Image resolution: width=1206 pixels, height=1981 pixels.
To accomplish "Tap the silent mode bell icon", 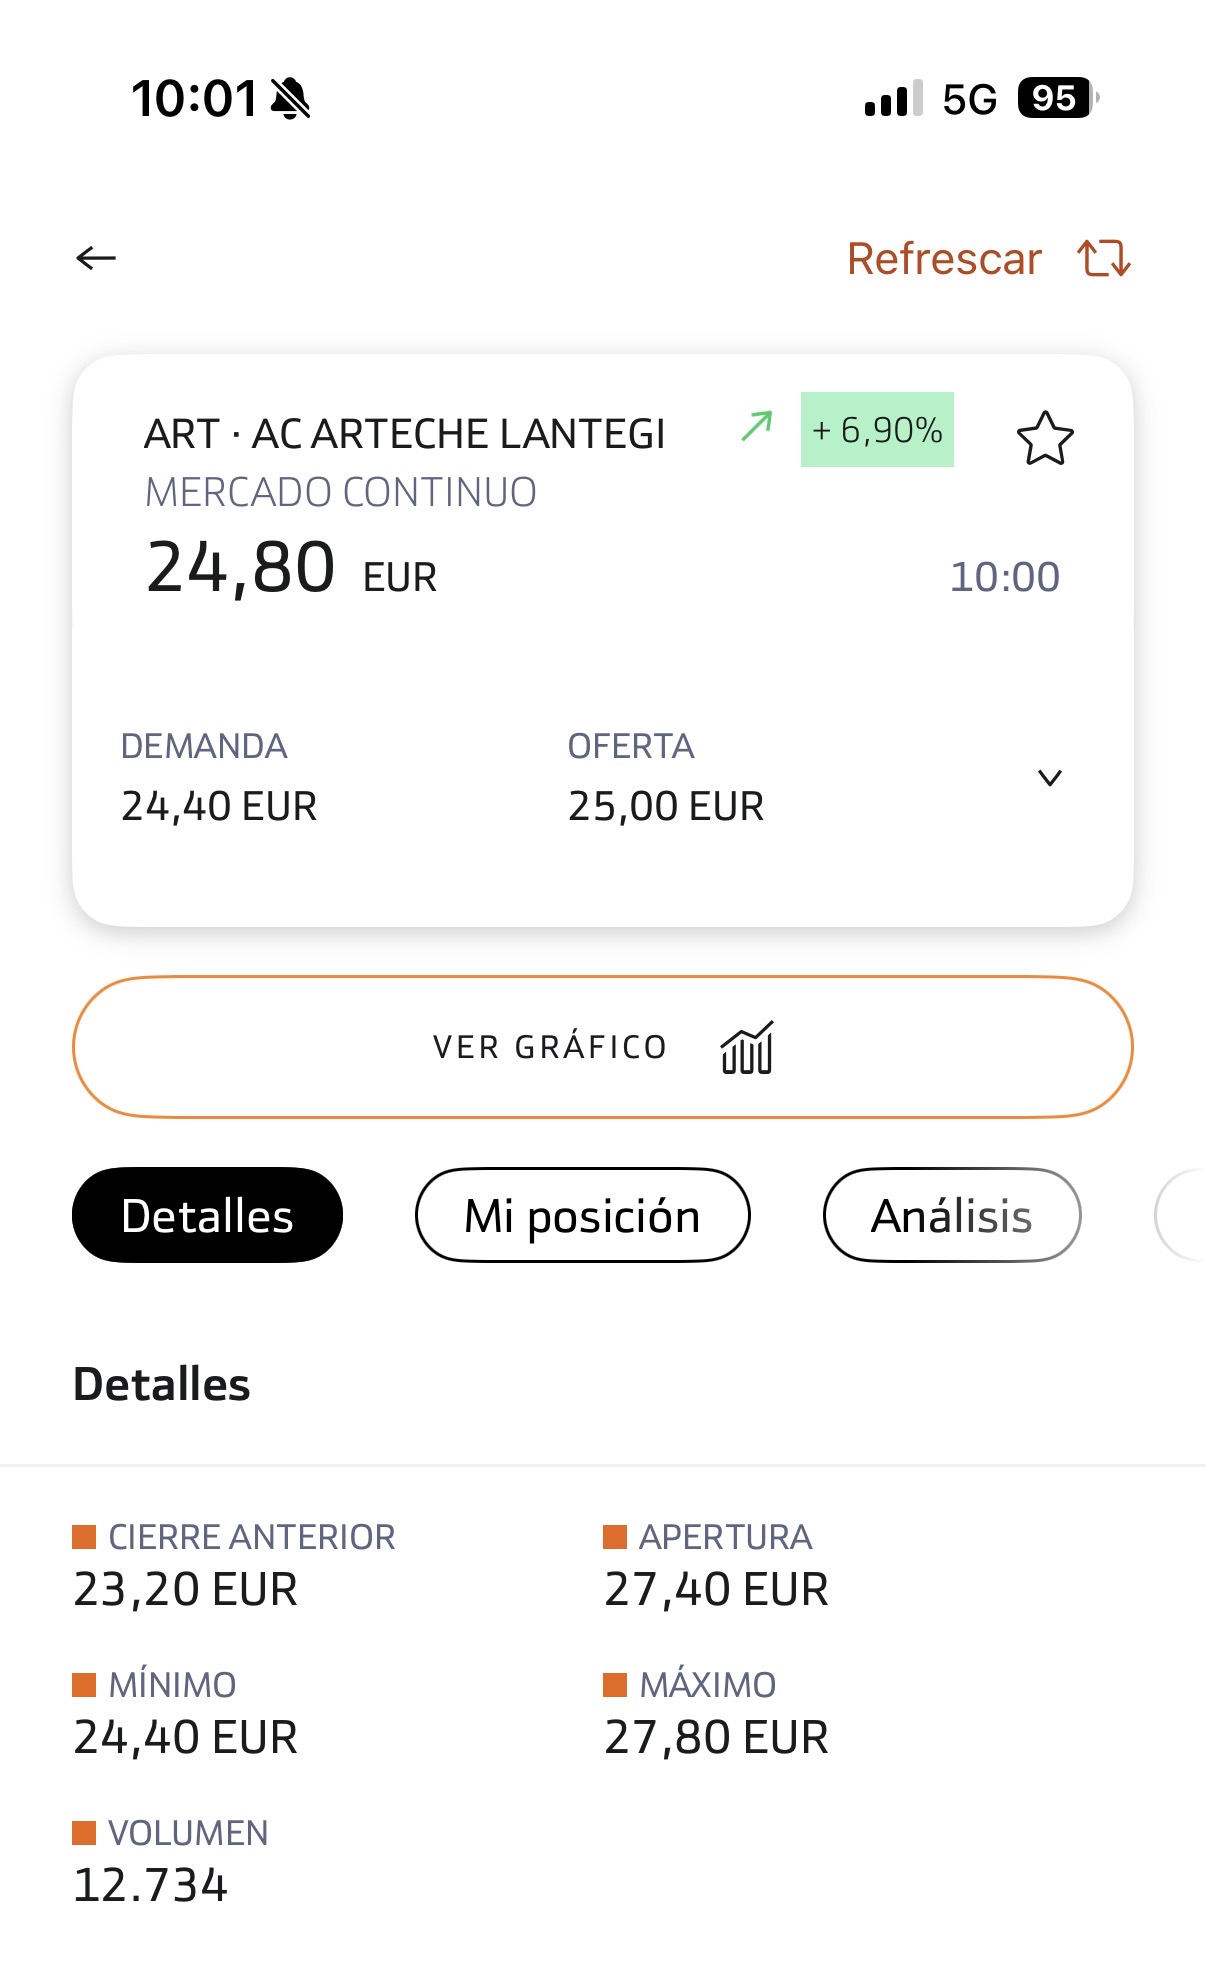I will click(x=291, y=98).
